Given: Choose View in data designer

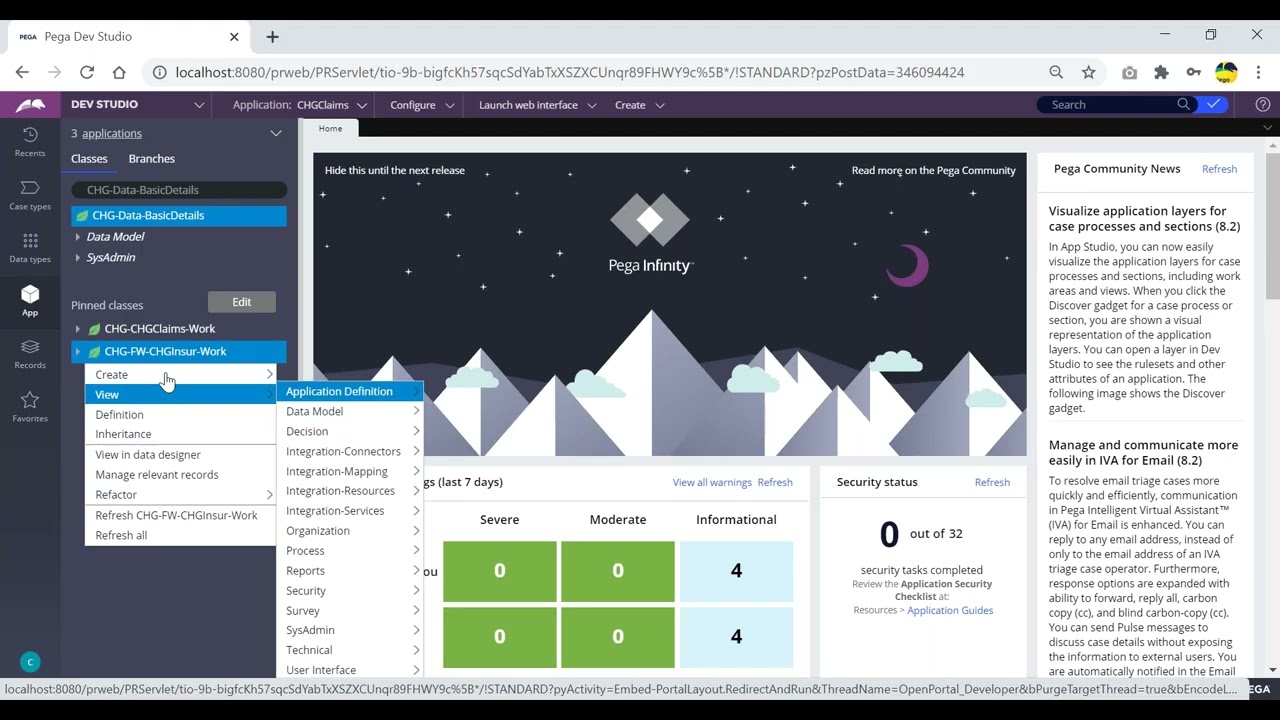Looking at the screenshot, I should click(x=180, y=455).
